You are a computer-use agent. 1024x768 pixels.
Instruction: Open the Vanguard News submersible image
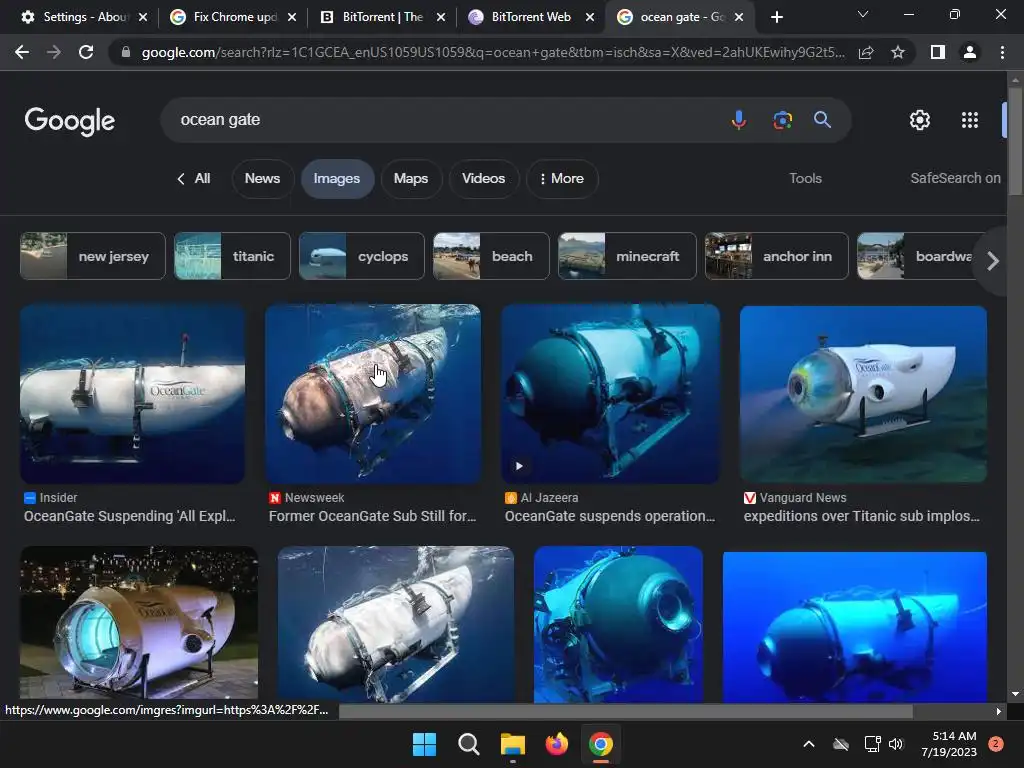click(x=863, y=394)
